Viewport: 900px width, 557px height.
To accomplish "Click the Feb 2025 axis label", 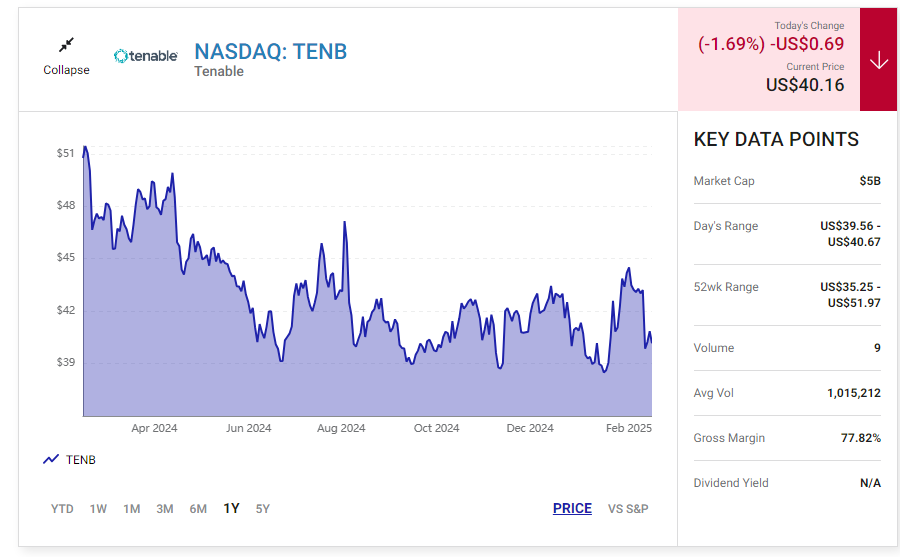I will pos(629,428).
